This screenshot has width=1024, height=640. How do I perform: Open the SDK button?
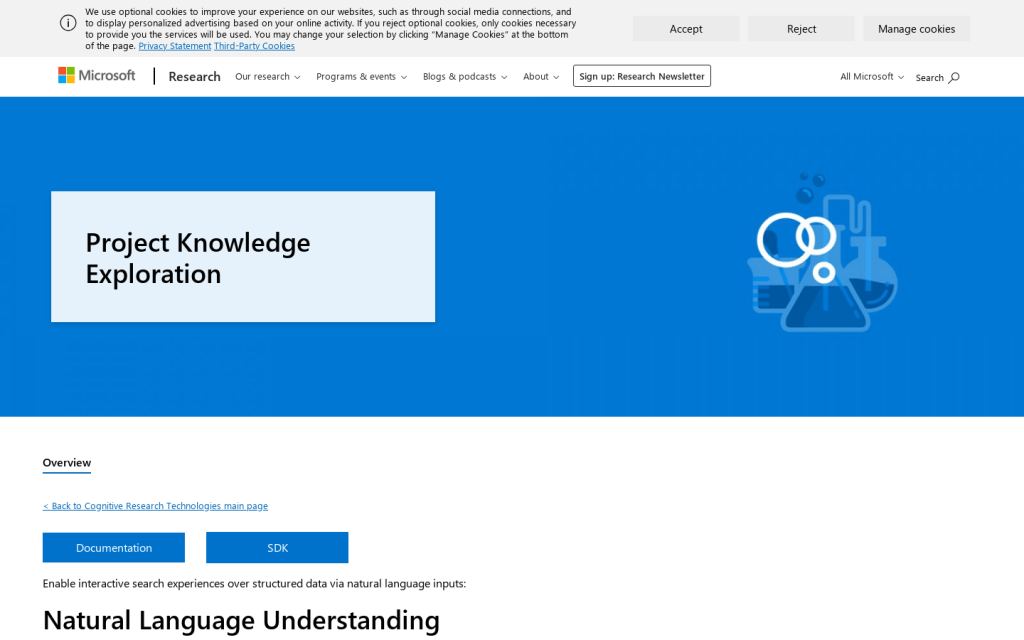278,548
